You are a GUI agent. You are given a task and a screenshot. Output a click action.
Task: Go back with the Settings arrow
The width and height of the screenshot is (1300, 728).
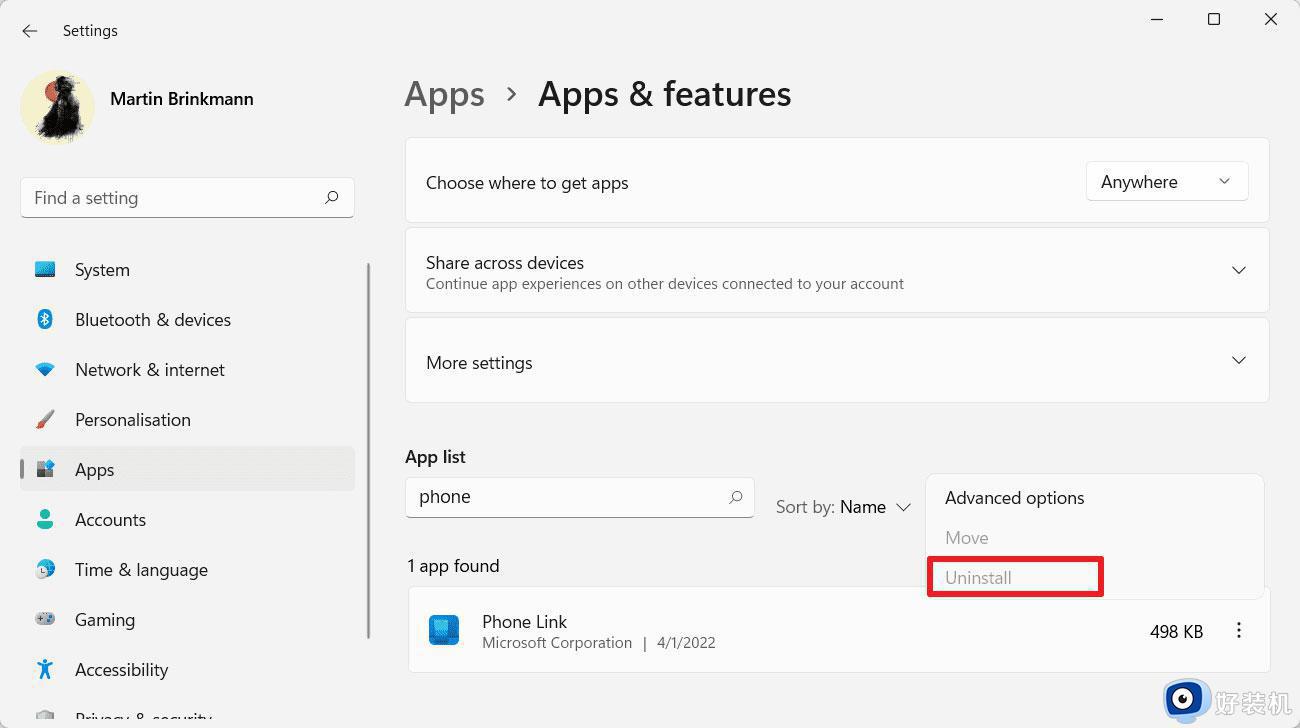(x=29, y=31)
